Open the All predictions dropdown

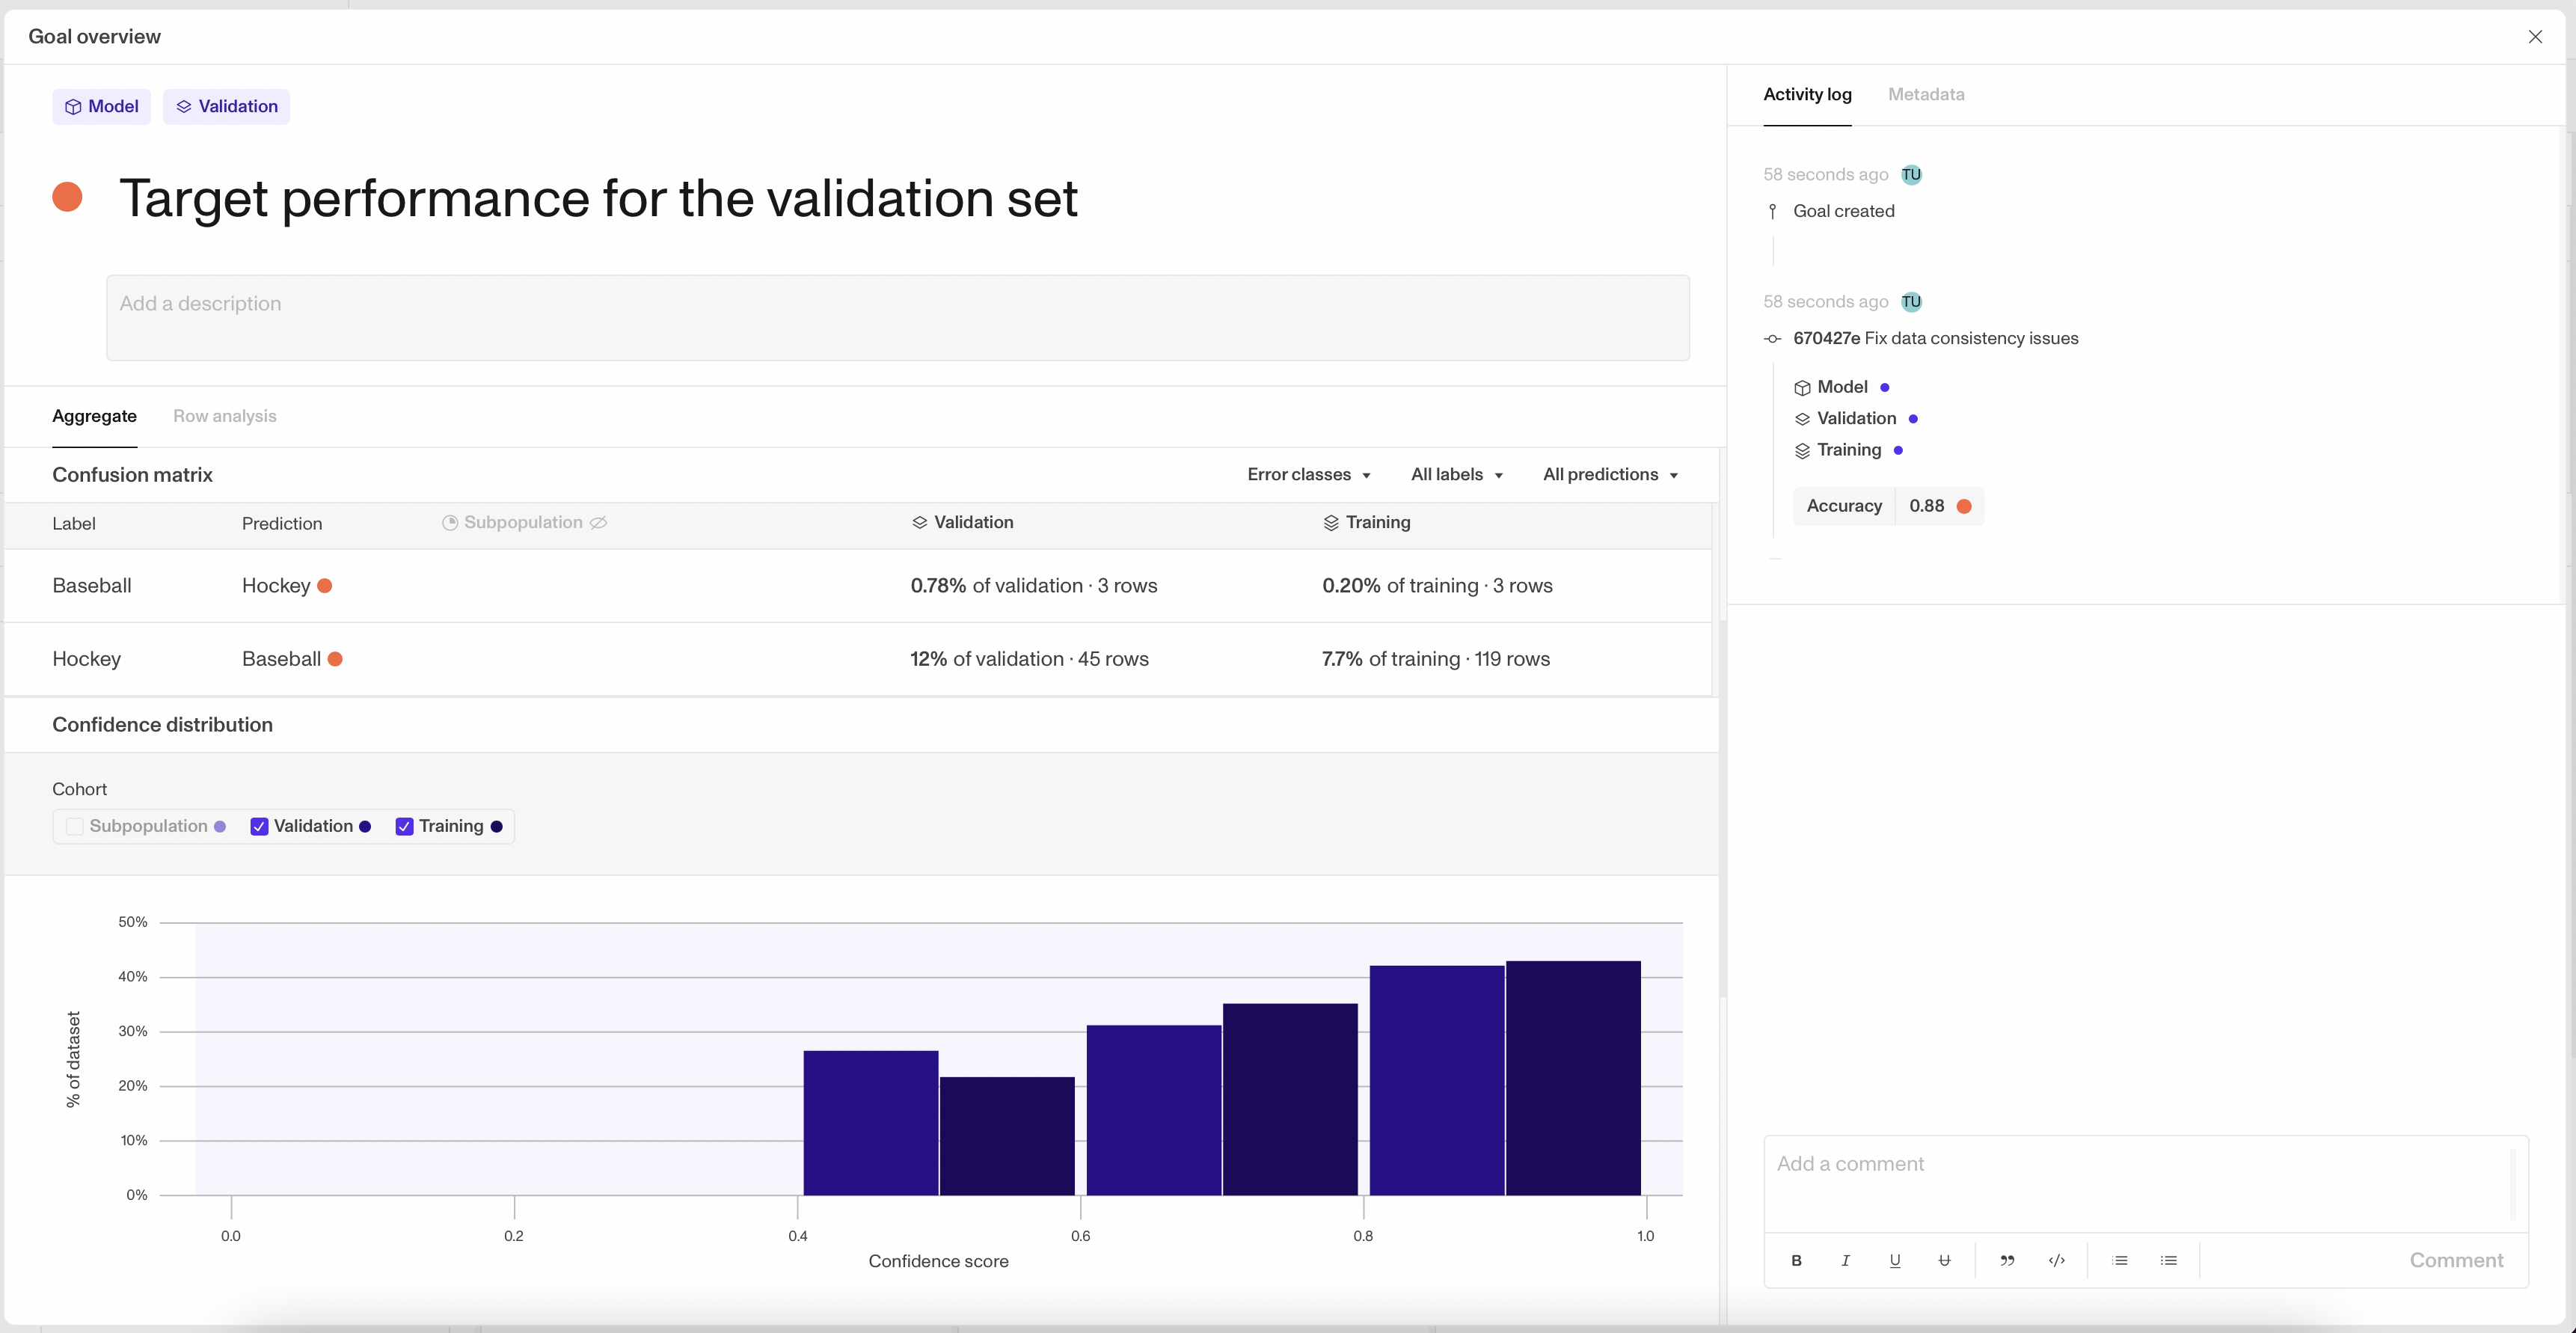coord(1609,474)
